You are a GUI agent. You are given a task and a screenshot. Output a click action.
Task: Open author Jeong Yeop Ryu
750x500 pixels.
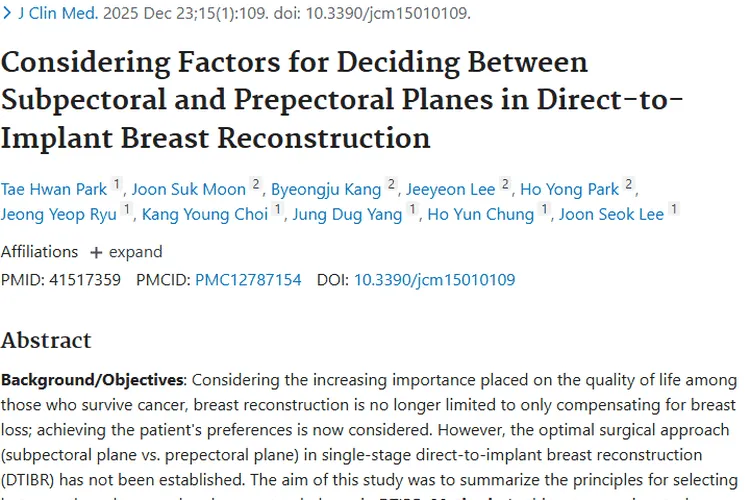(59, 214)
